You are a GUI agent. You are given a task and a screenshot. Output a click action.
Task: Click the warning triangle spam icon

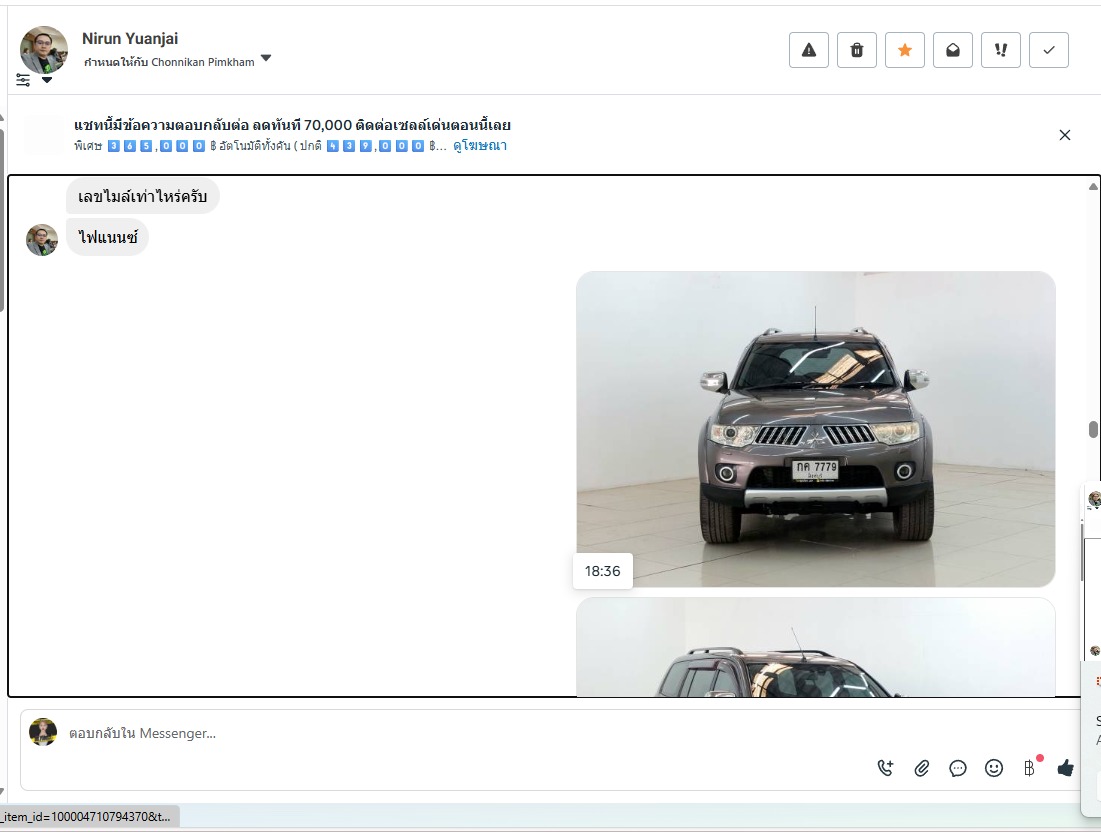pos(808,50)
